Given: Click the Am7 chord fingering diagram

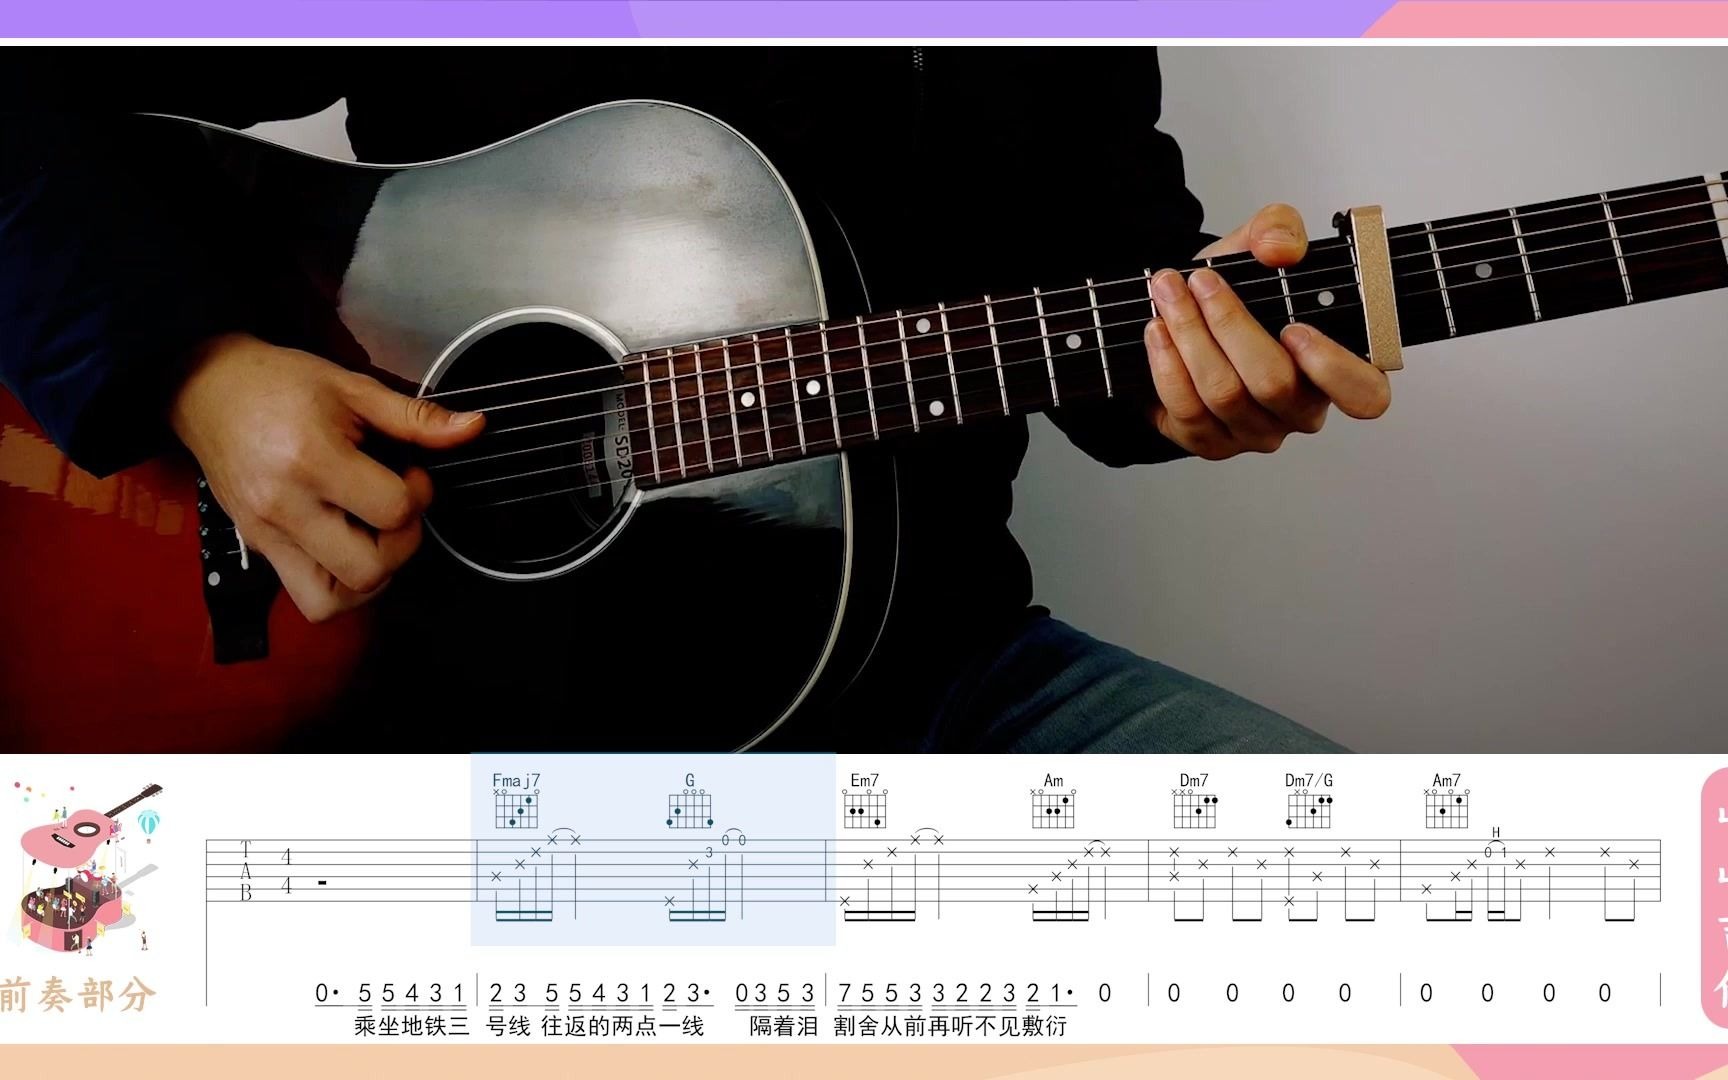Looking at the screenshot, I should [1447, 808].
